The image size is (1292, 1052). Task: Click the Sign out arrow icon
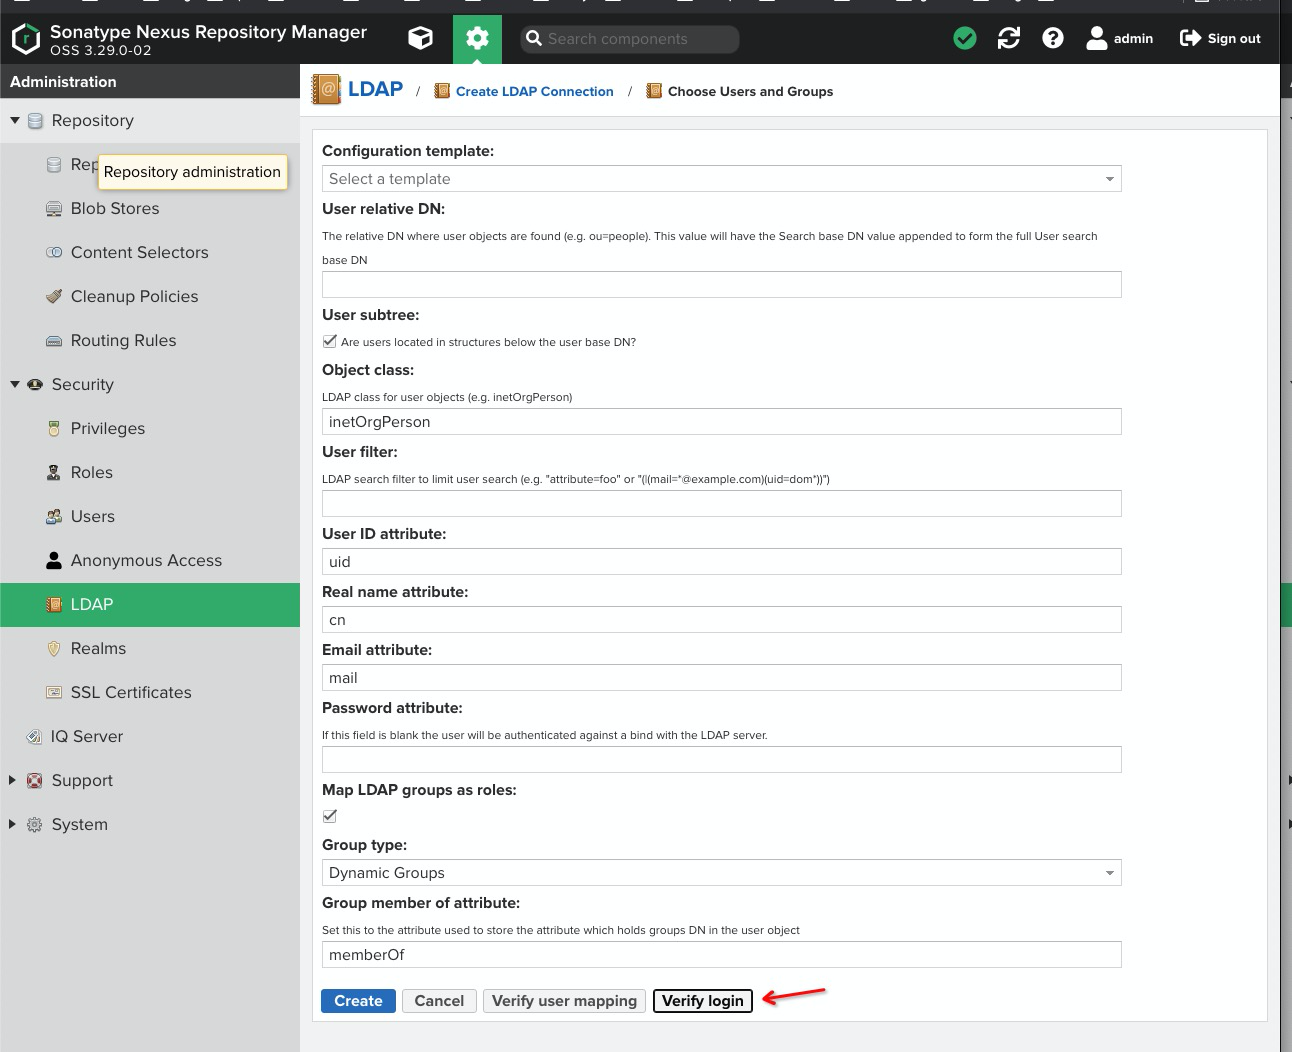[1190, 38]
